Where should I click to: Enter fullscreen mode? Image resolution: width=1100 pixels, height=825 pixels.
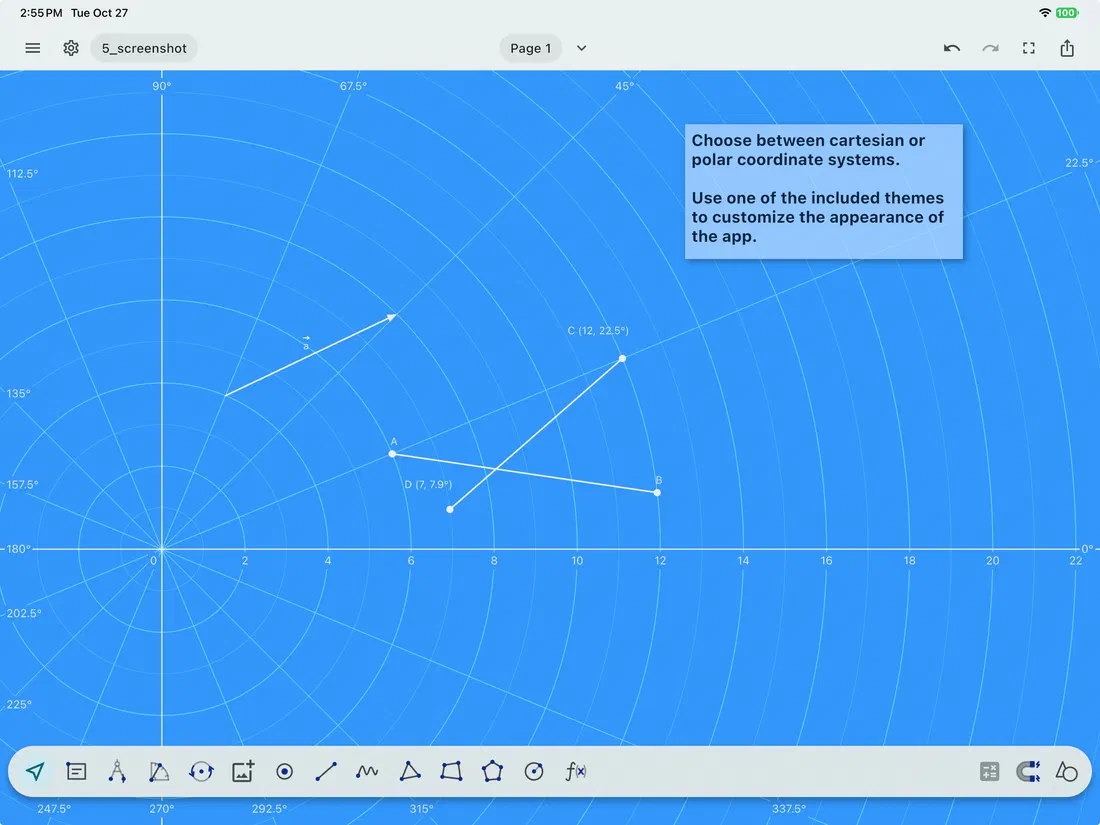click(1028, 48)
